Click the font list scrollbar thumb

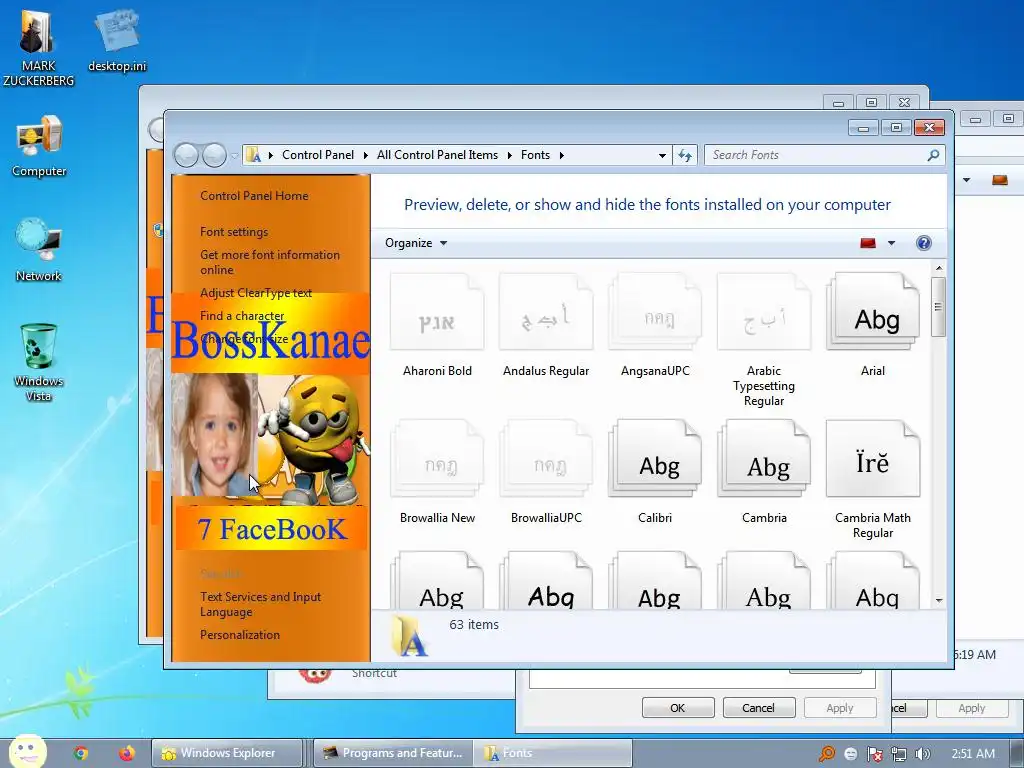[x=938, y=307]
